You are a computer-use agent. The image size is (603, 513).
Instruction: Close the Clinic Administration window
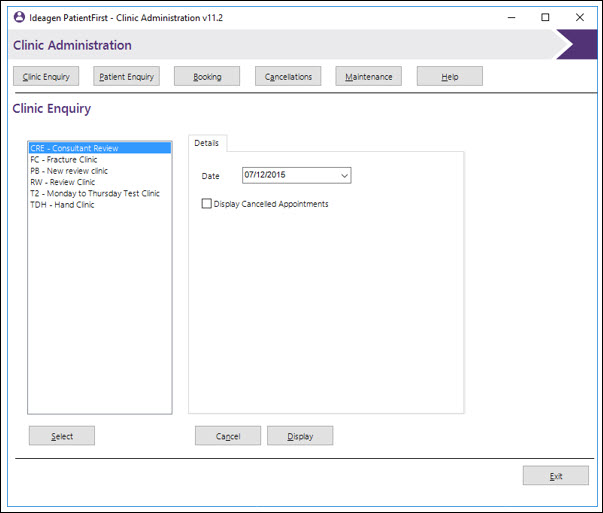(x=580, y=17)
